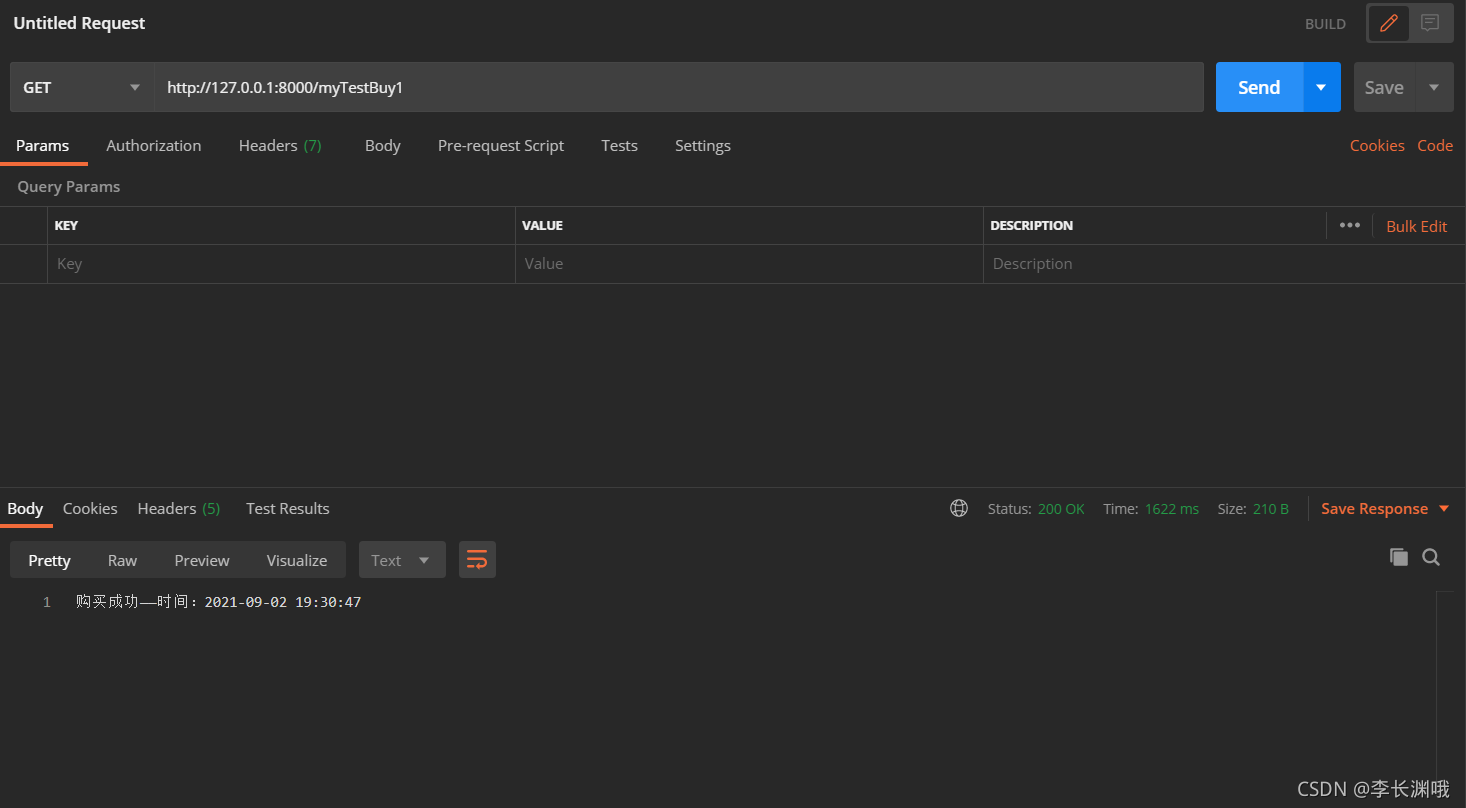Copy response using the copy icon
Image resolution: width=1466 pixels, height=808 pixels.
1398,557
